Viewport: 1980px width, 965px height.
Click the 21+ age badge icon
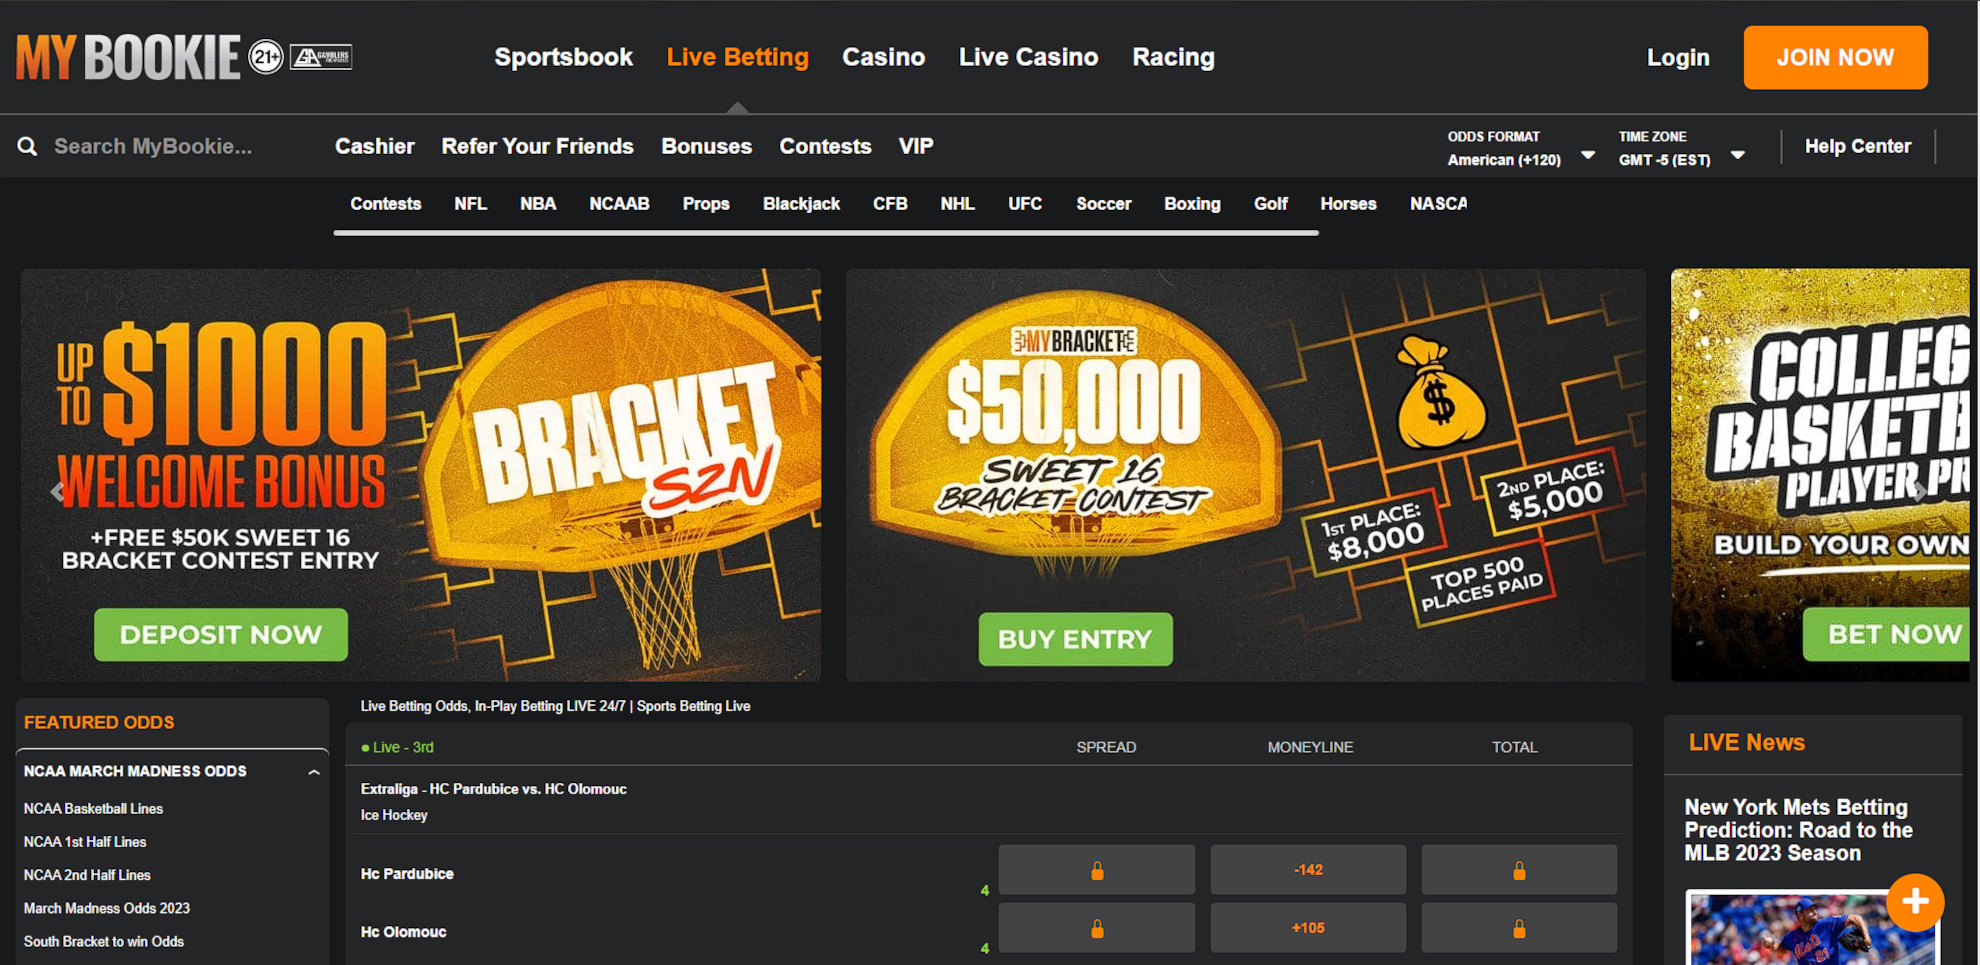[266, 58]
